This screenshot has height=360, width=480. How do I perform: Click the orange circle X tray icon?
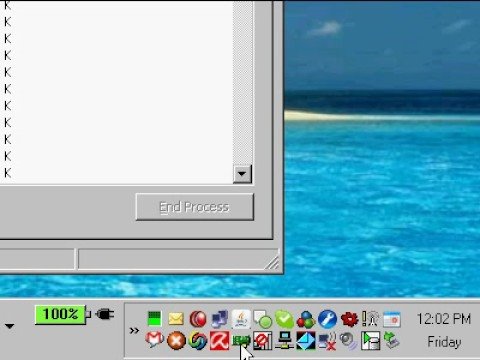pos(176,341)
